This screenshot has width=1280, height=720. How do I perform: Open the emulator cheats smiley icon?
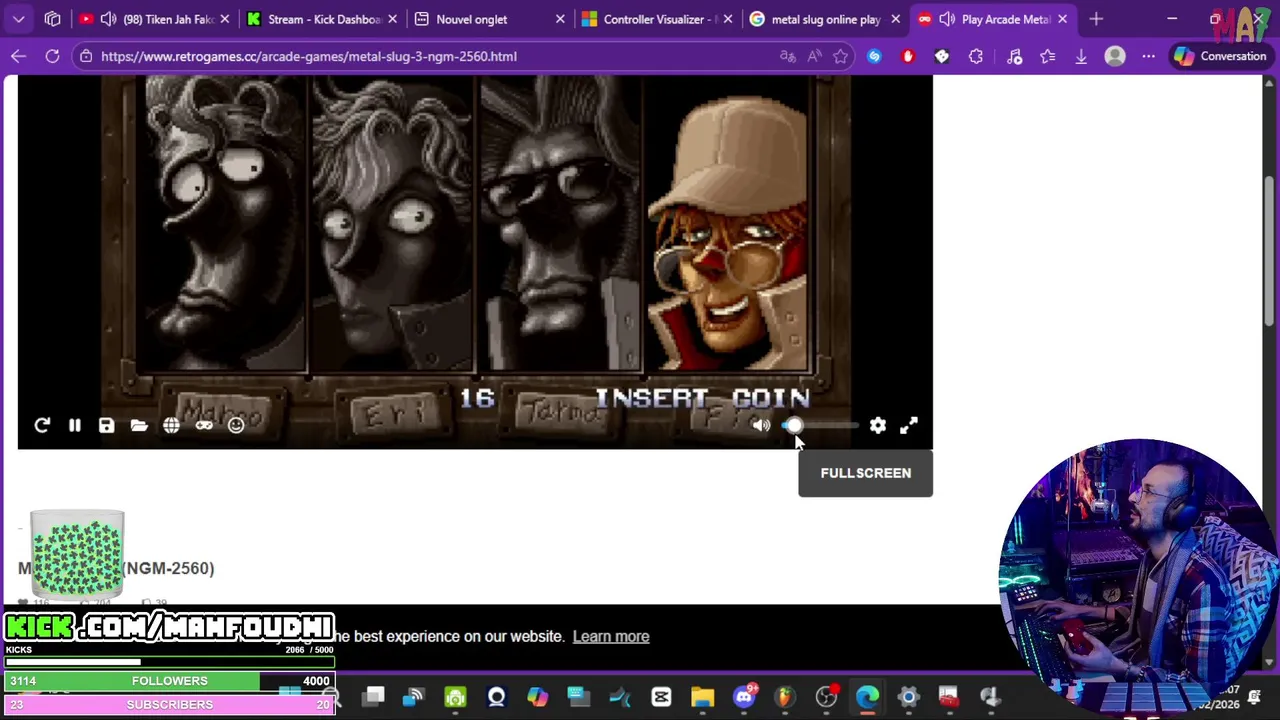[x=236, y=426]
